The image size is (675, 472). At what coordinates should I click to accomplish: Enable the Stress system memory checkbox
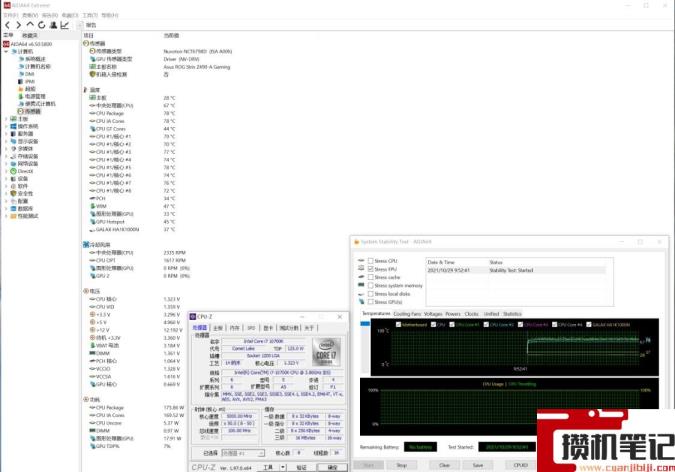[x=371, y=286]
